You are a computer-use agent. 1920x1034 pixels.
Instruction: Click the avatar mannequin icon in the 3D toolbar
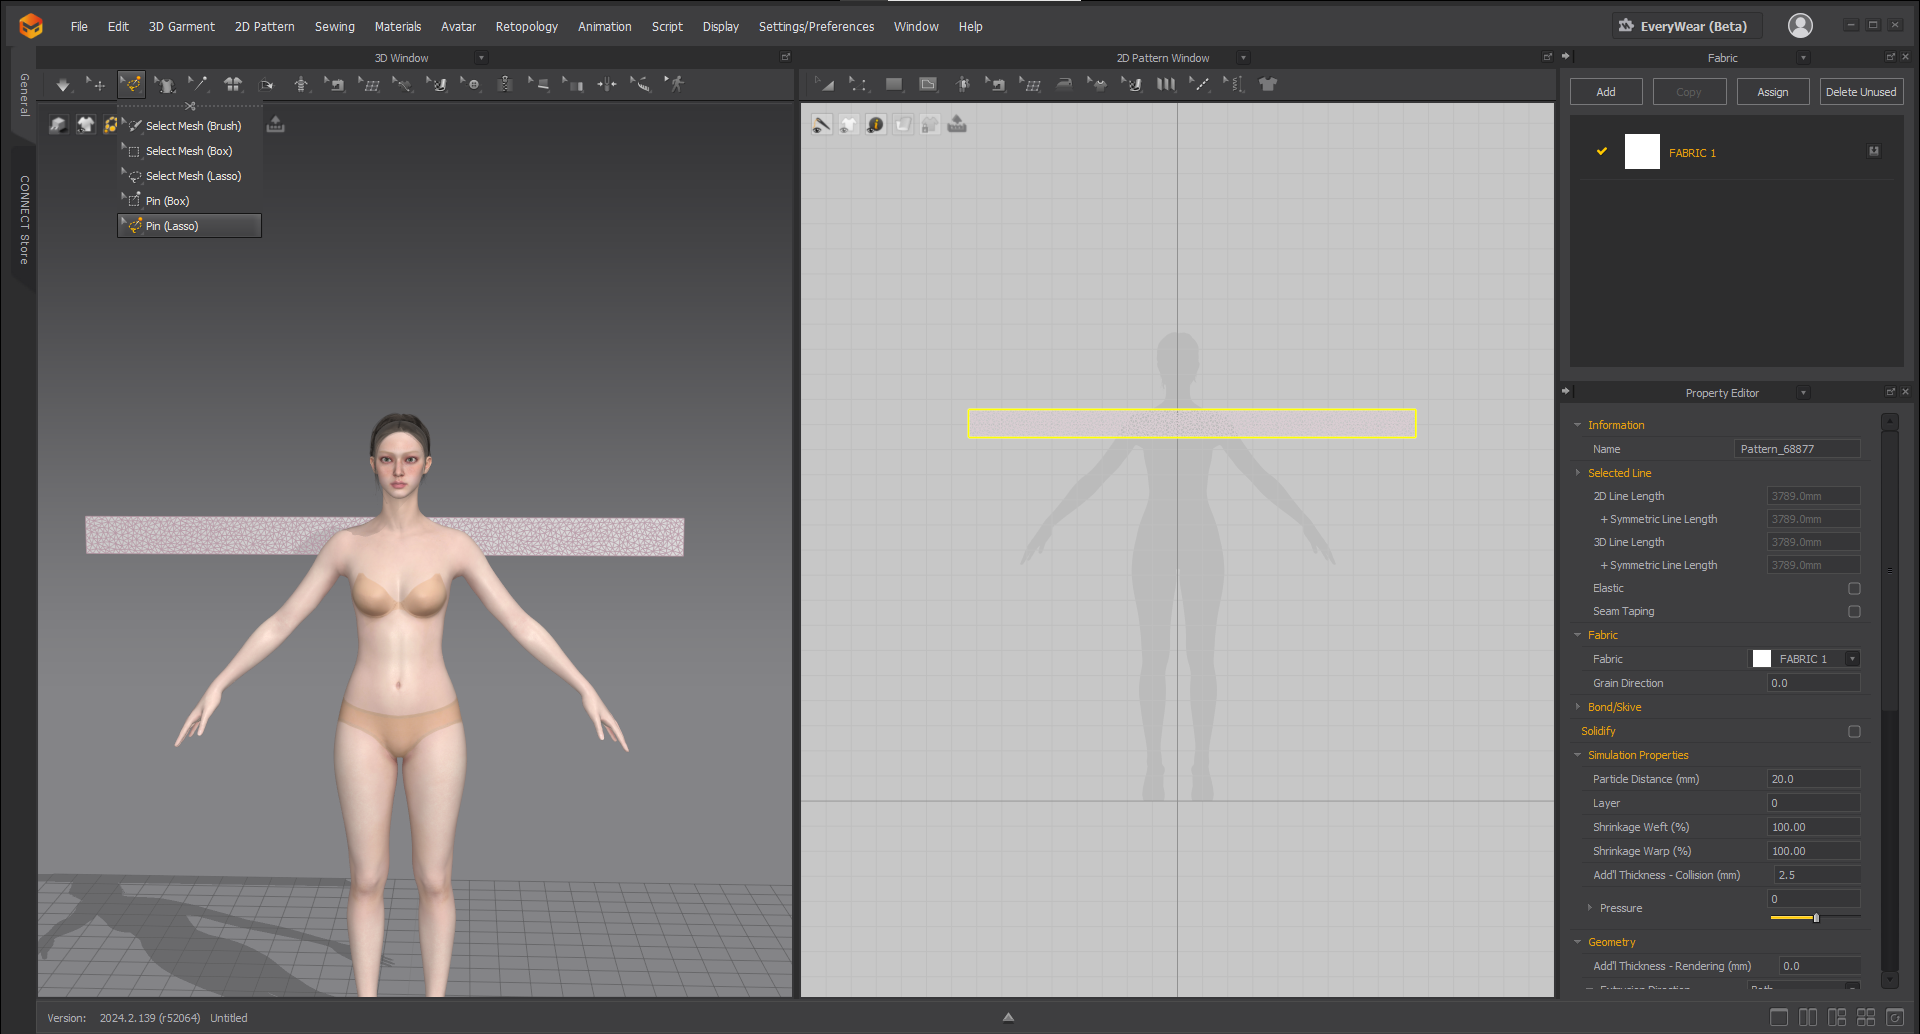point(301,85)
